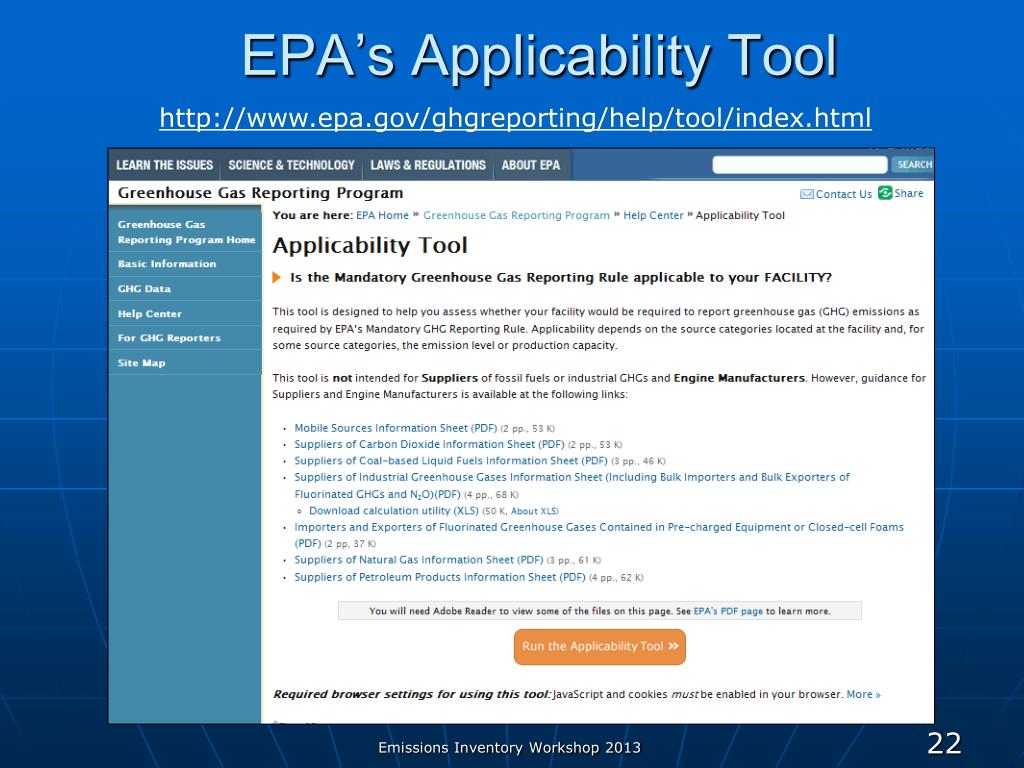Screen dimensions: 1024x768
Task: Click More link for browser settings
Action: point(863,694)
